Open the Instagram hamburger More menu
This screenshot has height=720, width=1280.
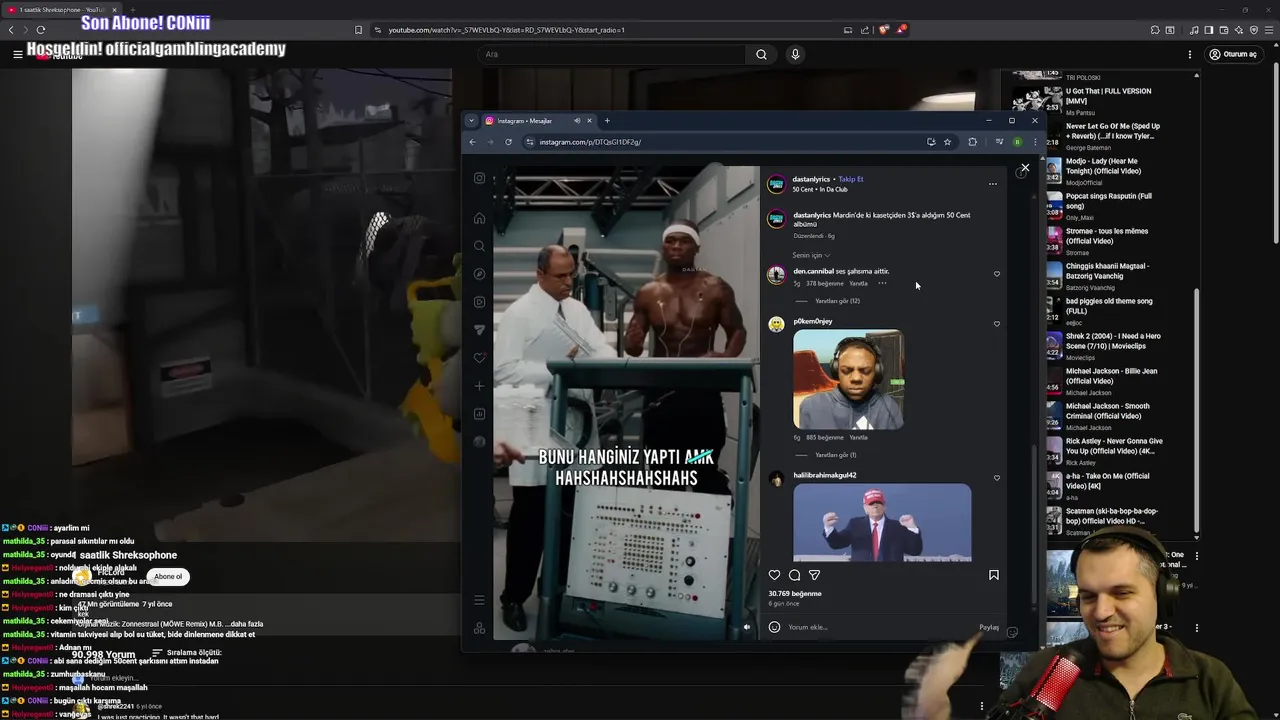(x=480, y=600)
